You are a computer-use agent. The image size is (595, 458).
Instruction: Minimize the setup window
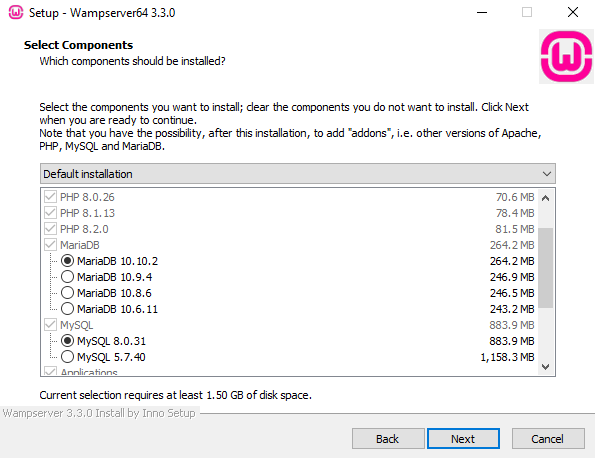(x=482, y=13)
